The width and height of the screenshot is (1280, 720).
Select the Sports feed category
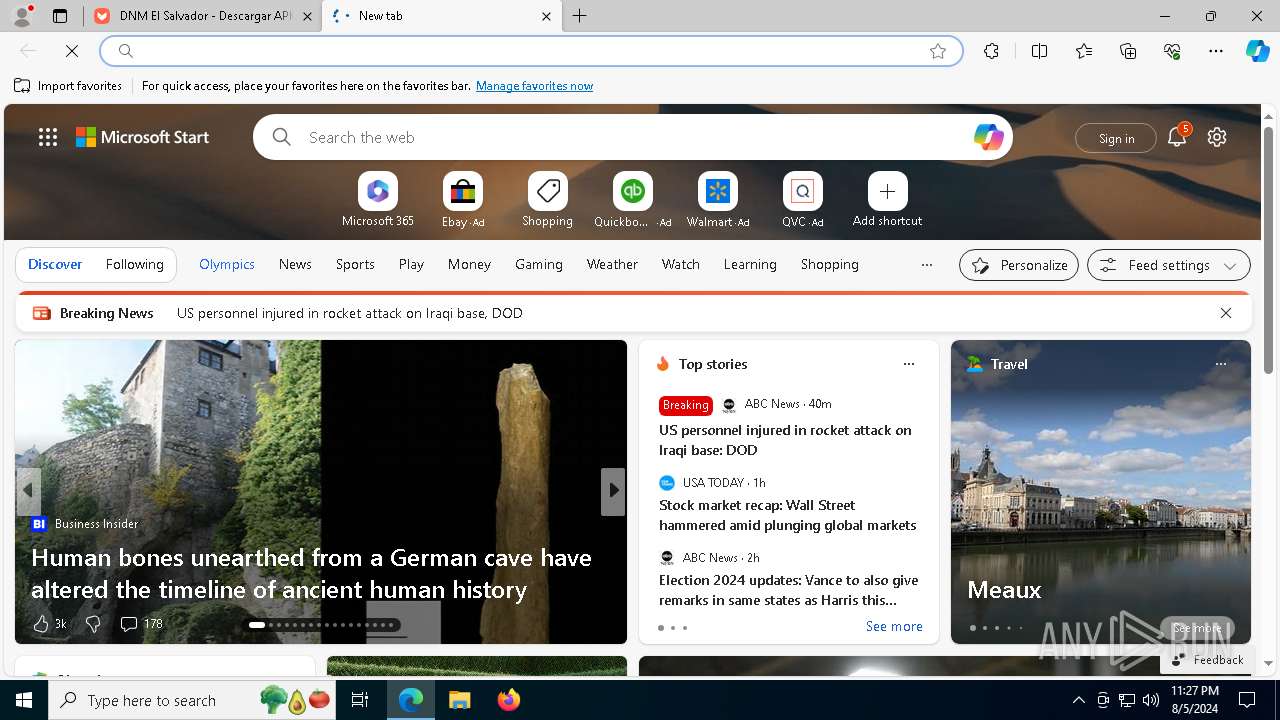[x=355, y=264]
